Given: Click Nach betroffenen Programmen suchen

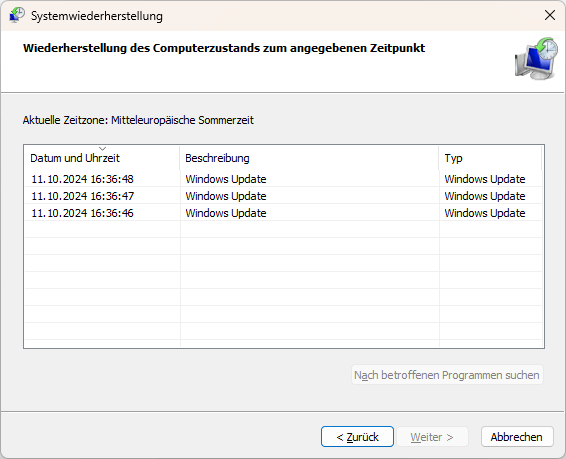Looking at the screenshot, I should click(x=447, y=375).
